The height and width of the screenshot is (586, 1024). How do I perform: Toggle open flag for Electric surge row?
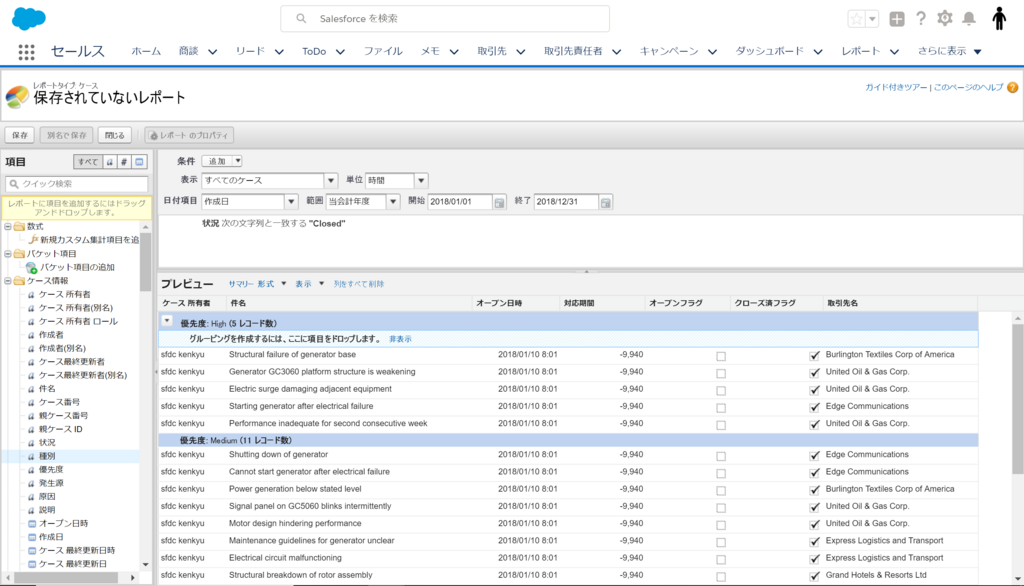(721, 391)
